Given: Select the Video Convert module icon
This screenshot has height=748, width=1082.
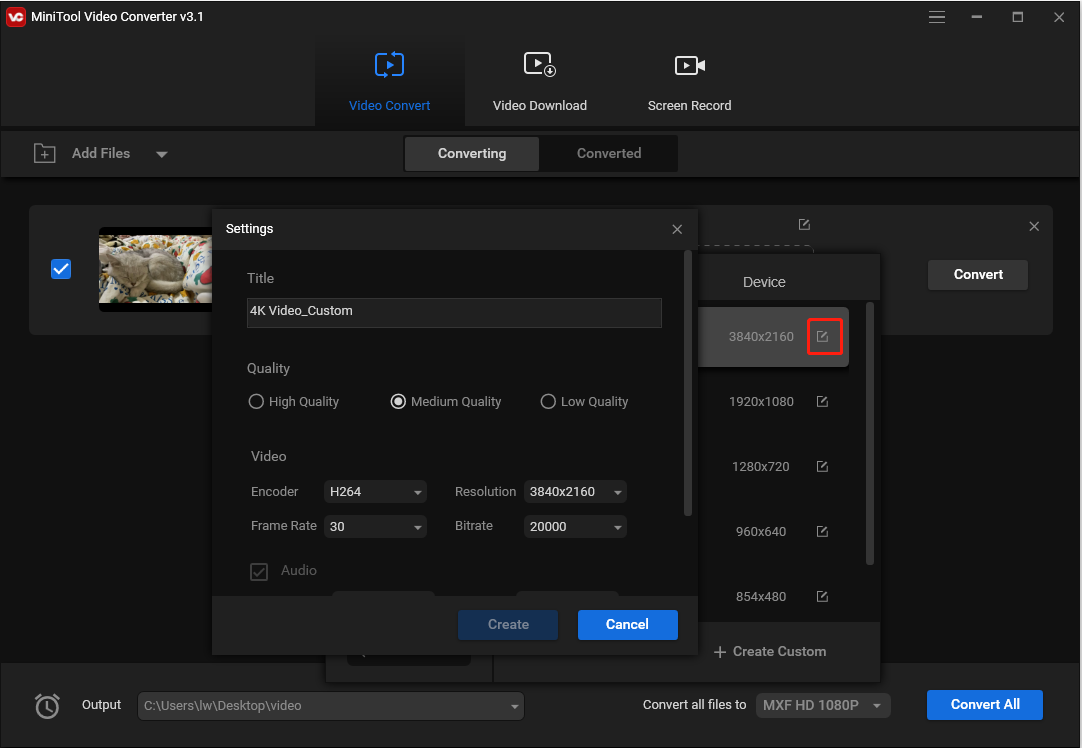Looking at the screenshot, I should click(x=389, y=64).
